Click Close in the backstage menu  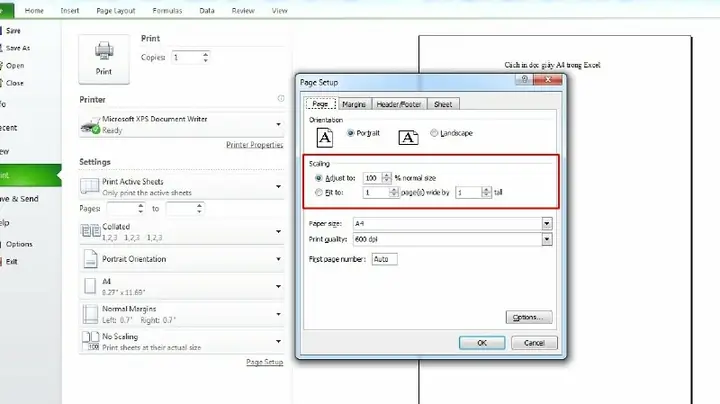(x=15, y=83)
